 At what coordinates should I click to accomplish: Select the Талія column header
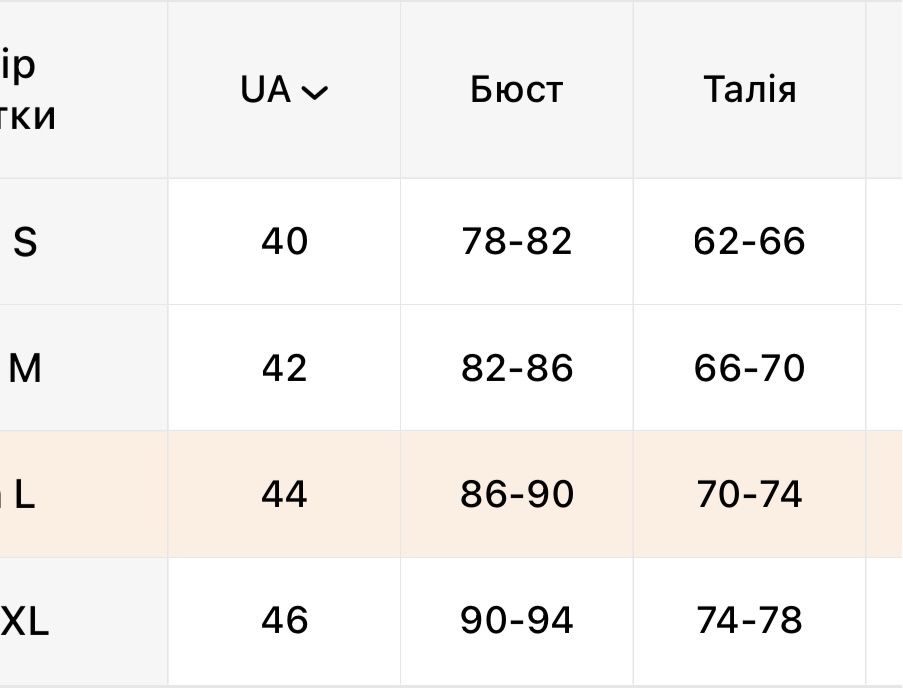[x=749, y=90]
